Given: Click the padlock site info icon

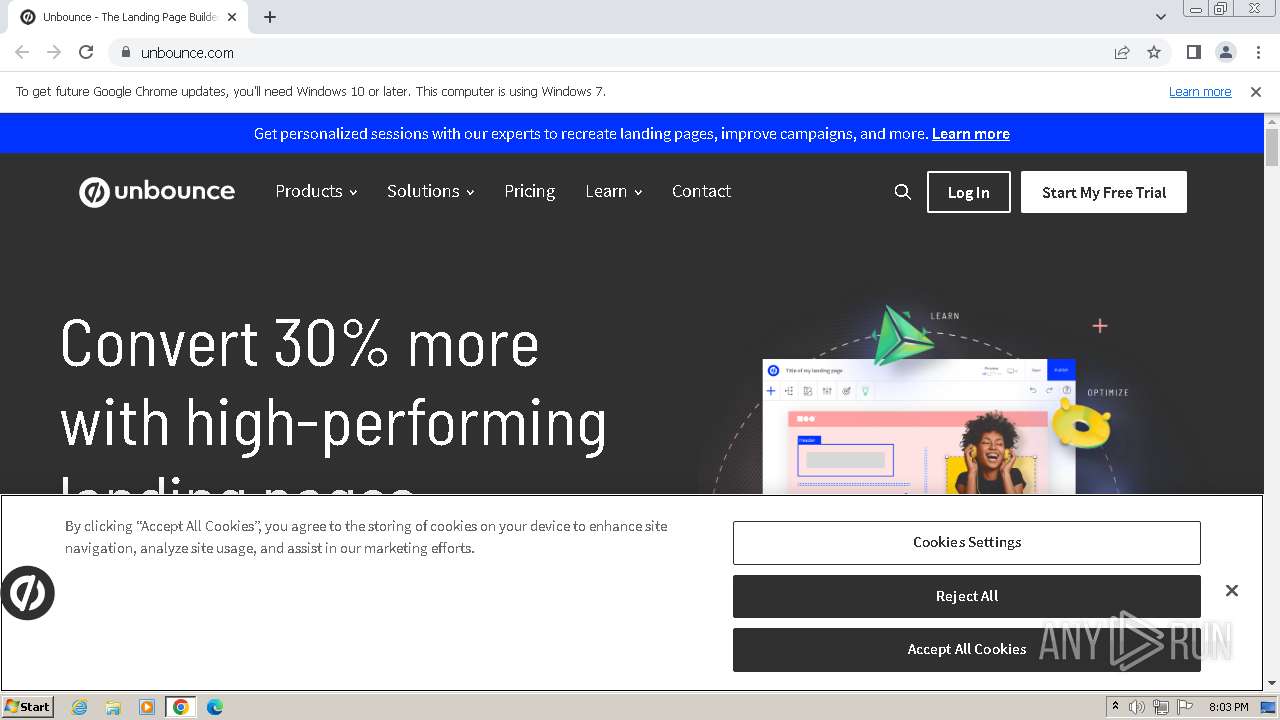Looking at the screenshot, I should click(x=125, y=53).
